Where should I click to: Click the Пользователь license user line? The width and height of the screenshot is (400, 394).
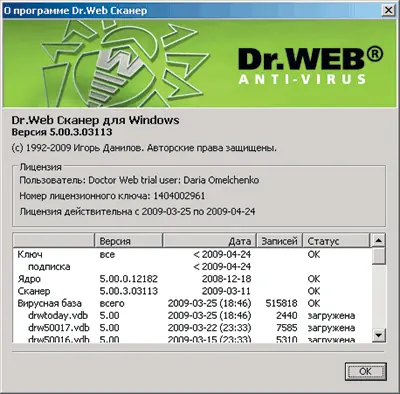(x=139, y=180)
